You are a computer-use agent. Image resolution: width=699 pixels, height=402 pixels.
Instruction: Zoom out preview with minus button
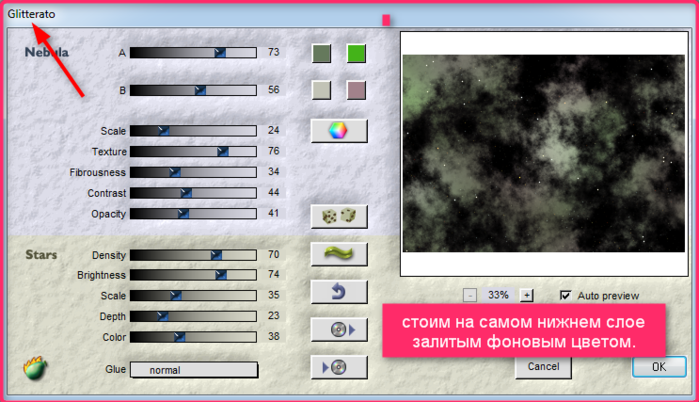tap(470, 295)
